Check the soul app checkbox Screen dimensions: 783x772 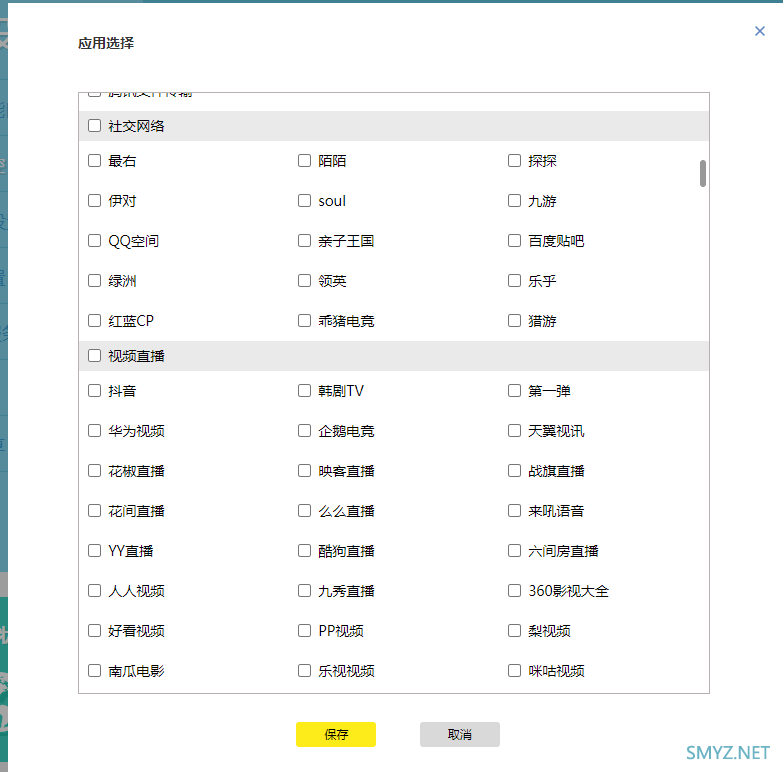click(304, 200)
